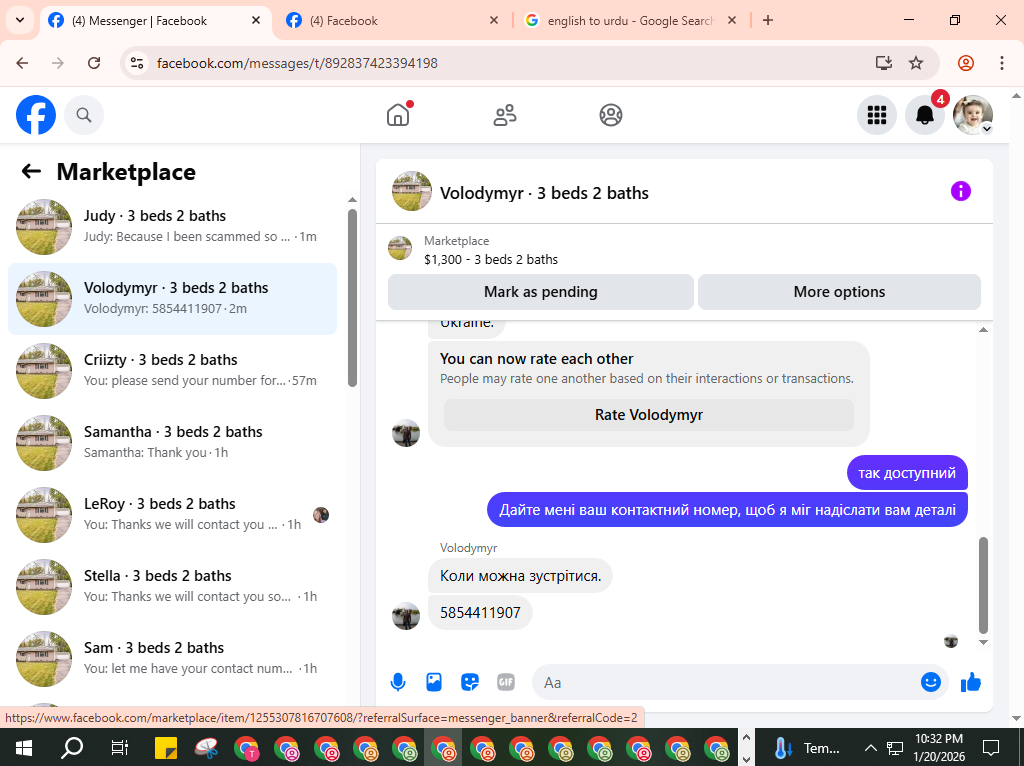
Task: Click the 'так доступний' sent message
Action: click(907, 473)
